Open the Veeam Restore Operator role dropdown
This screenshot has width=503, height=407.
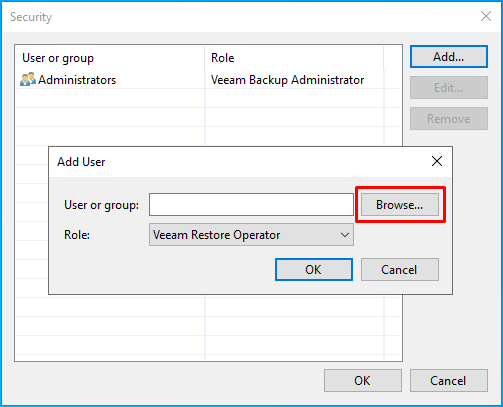pyautogui.click(x=251, y=235)
